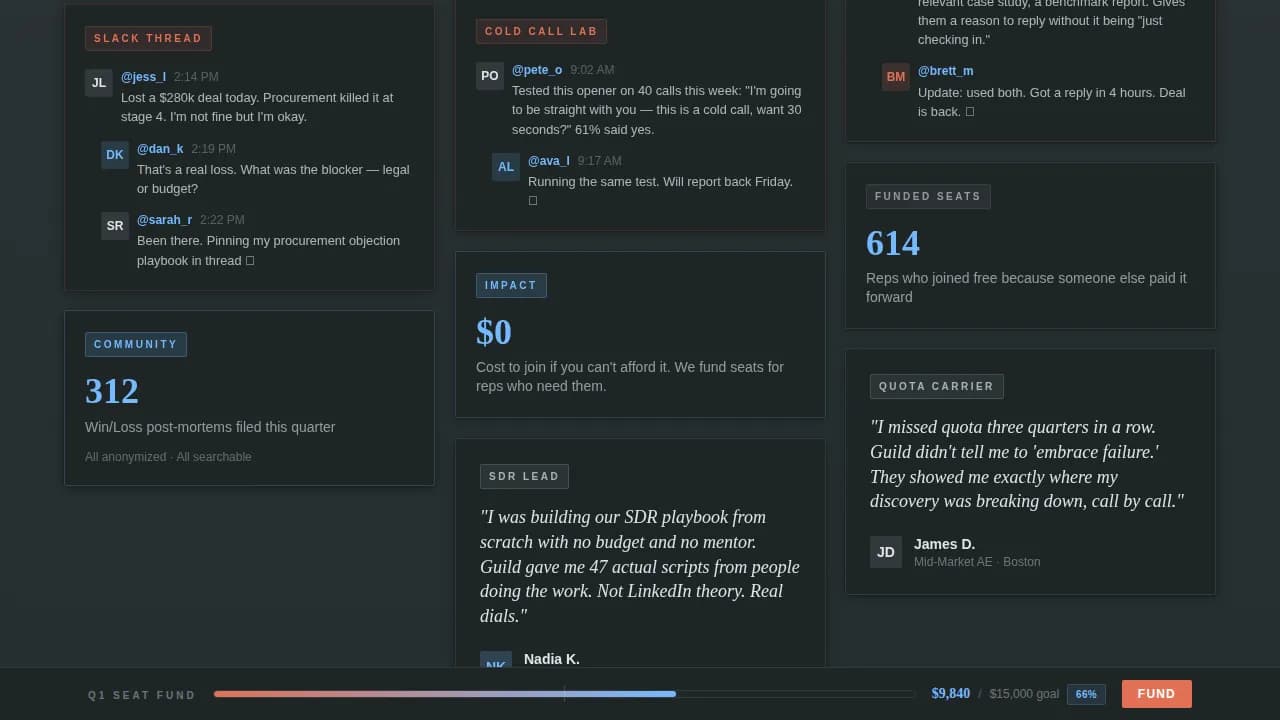Toggle the SLACK THREAD badge
Image resolution: width=1280 pixels, height=720 pixels.
click(148, 38)
